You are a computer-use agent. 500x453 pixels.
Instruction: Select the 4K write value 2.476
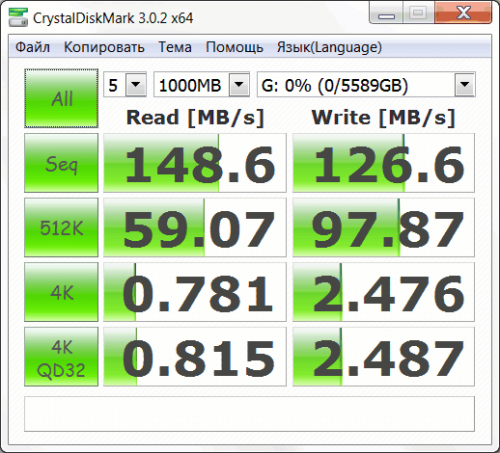(383, 292)
